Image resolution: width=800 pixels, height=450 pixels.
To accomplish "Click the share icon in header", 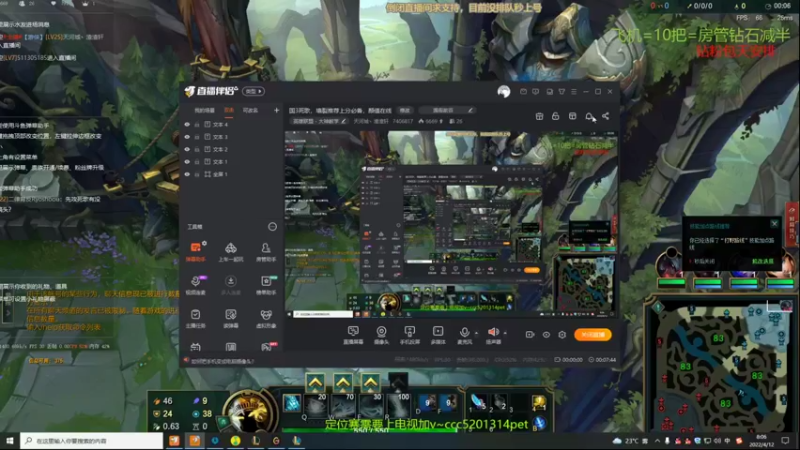I will 606,116.
